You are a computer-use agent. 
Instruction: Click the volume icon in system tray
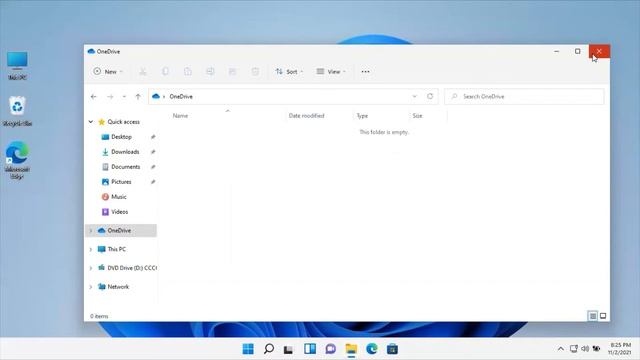(x=585, y=349)
